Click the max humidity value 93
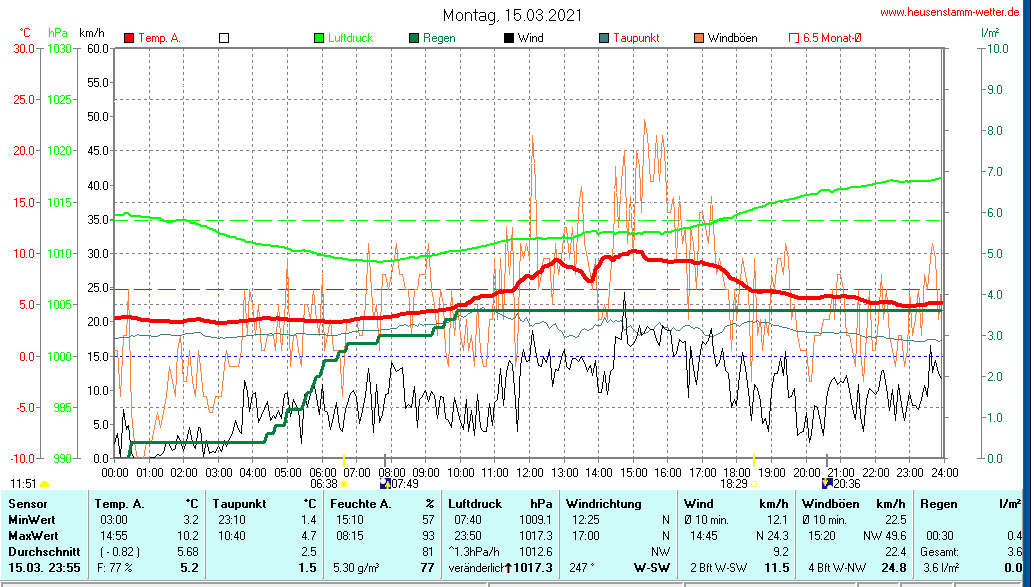 (428, 536)
